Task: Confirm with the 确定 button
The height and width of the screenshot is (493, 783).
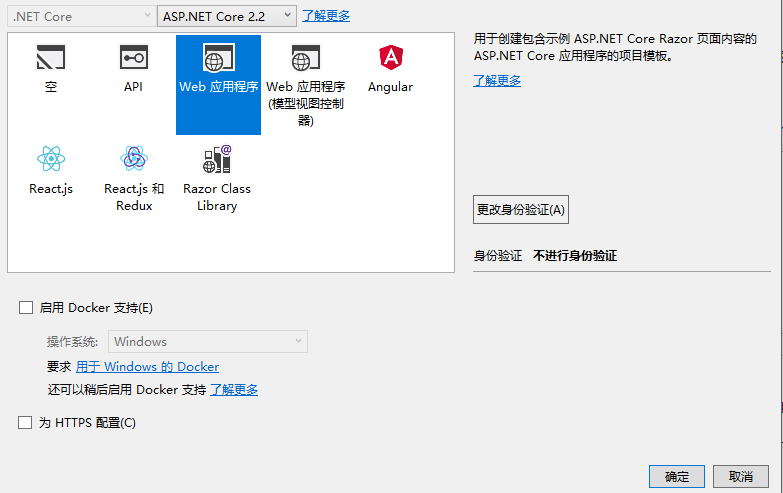Action: pos(677,477)
